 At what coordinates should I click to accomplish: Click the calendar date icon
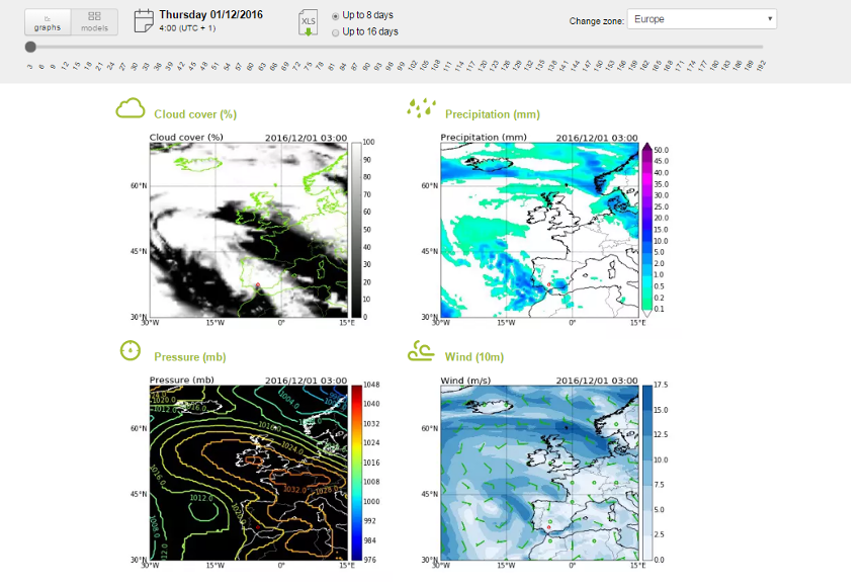click(x=144, y=20)
